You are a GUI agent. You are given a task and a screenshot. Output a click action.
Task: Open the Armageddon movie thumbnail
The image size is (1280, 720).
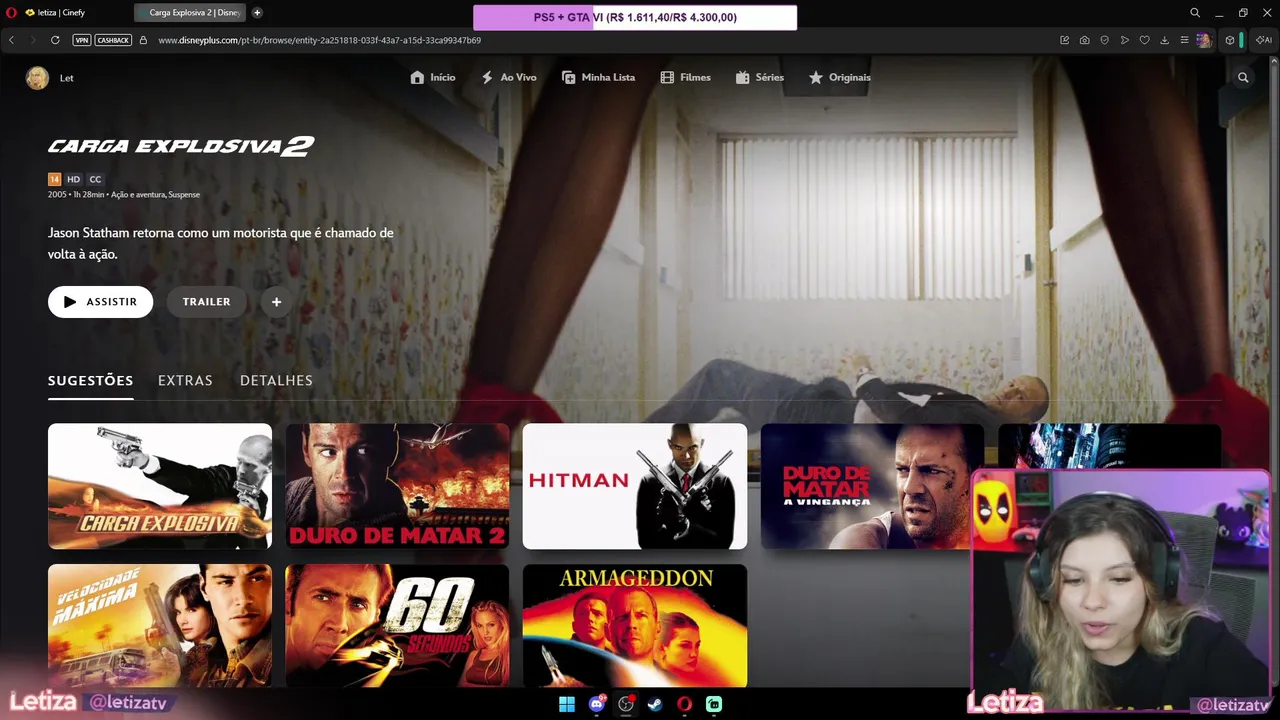[x=635, y=626]
